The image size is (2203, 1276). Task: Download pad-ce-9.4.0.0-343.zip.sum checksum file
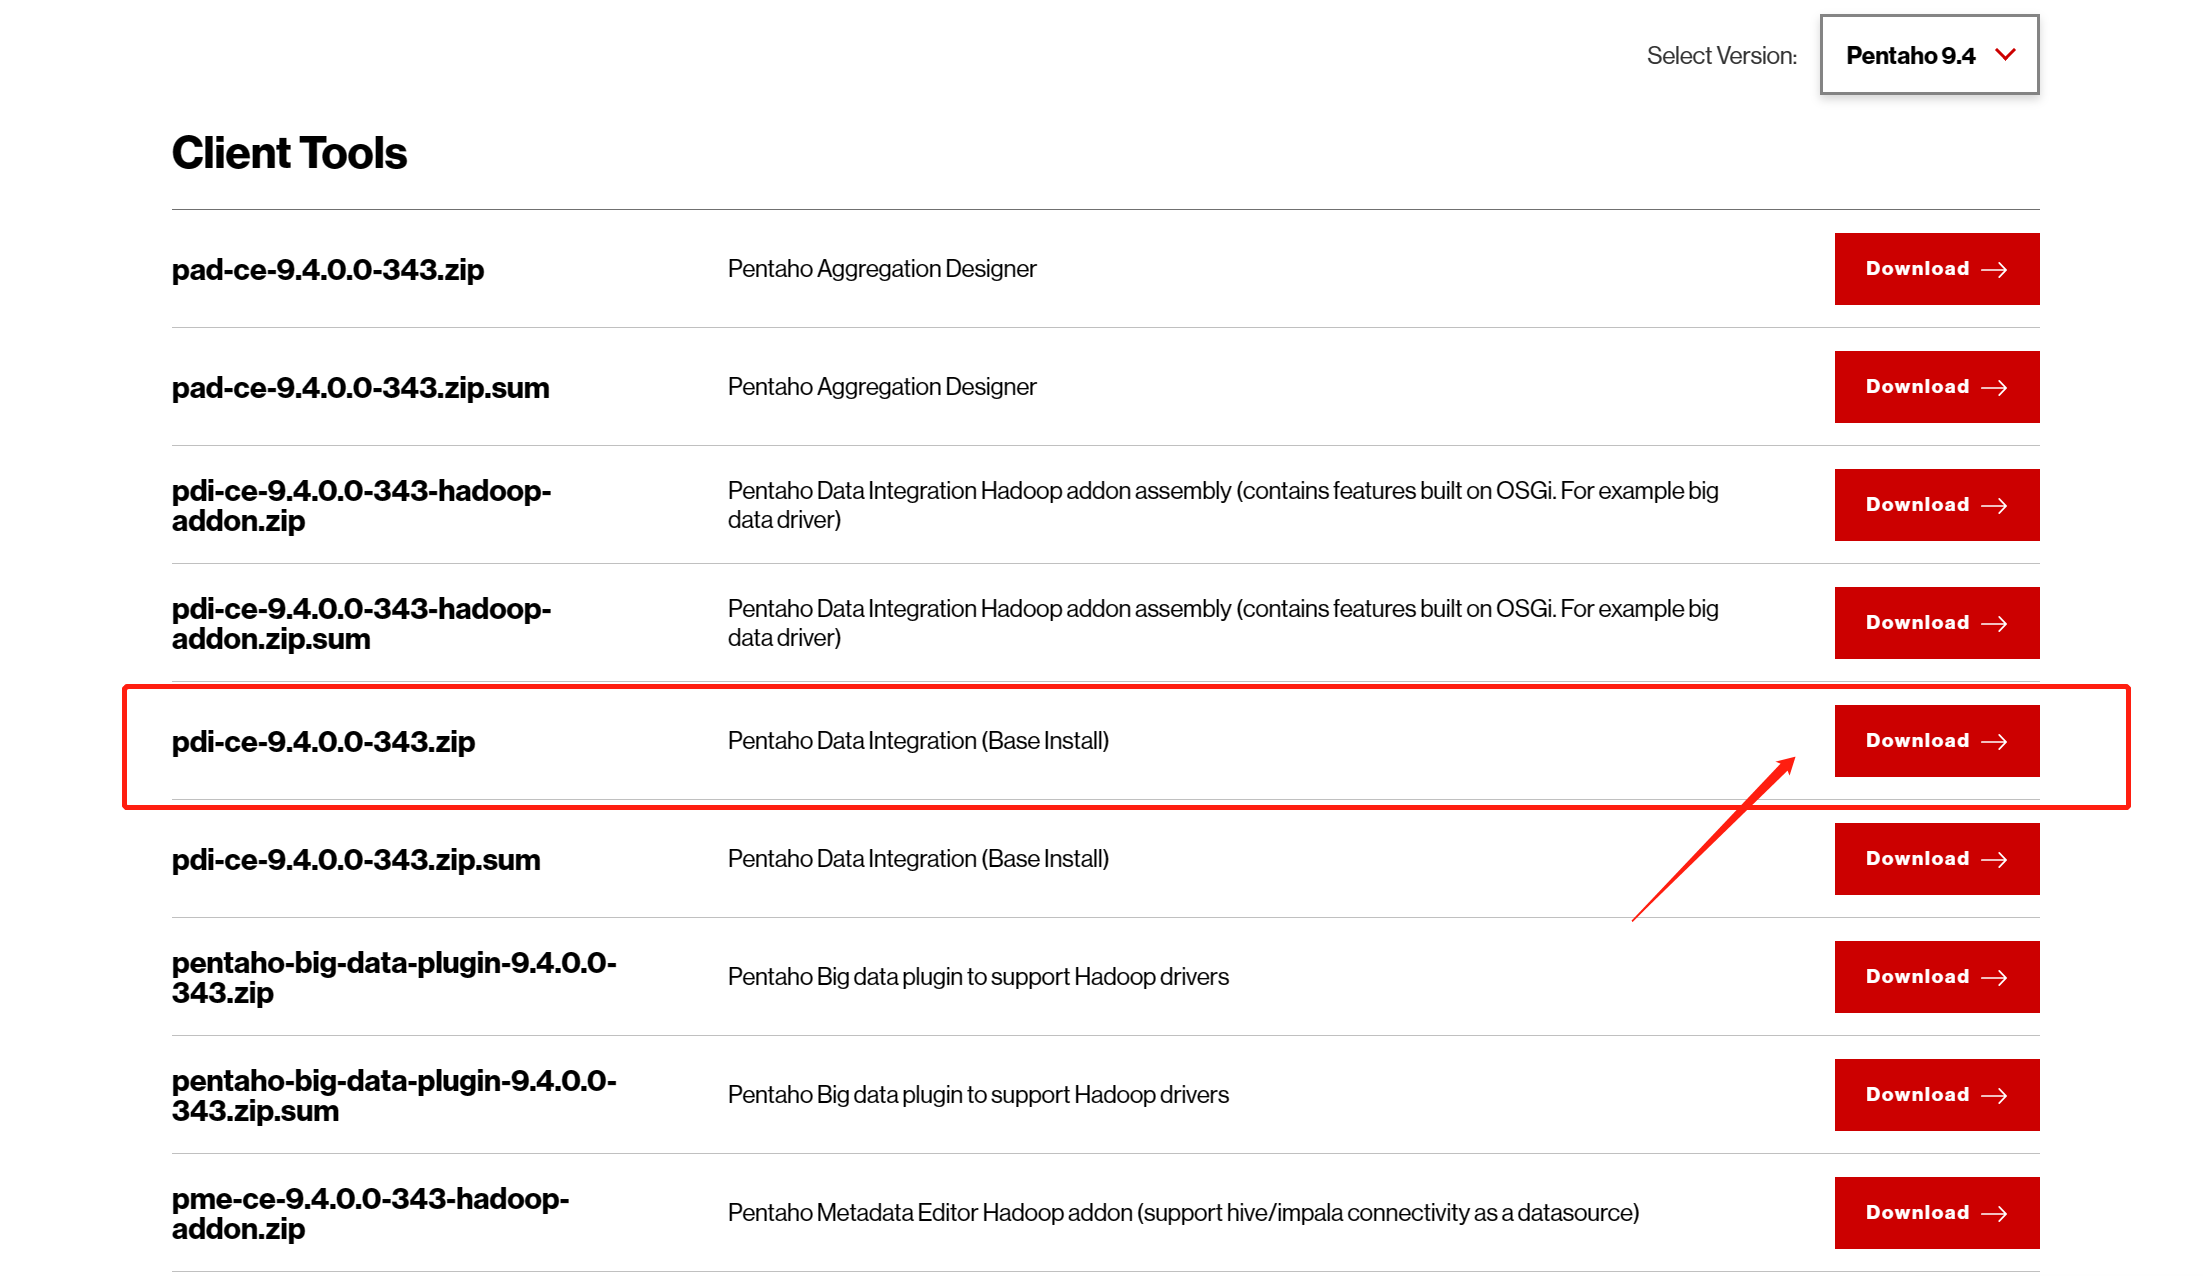pyautogui.click(x=1935, y=387)
